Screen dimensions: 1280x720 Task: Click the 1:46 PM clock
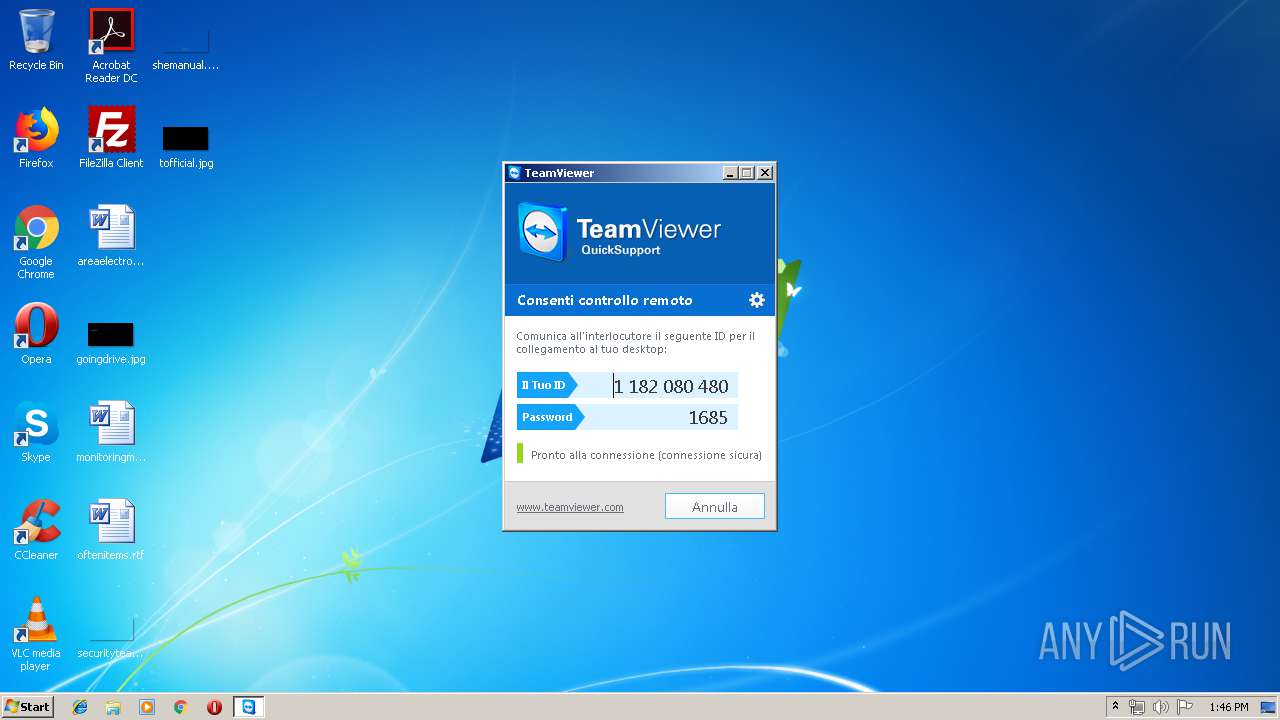click(1228, 707)
